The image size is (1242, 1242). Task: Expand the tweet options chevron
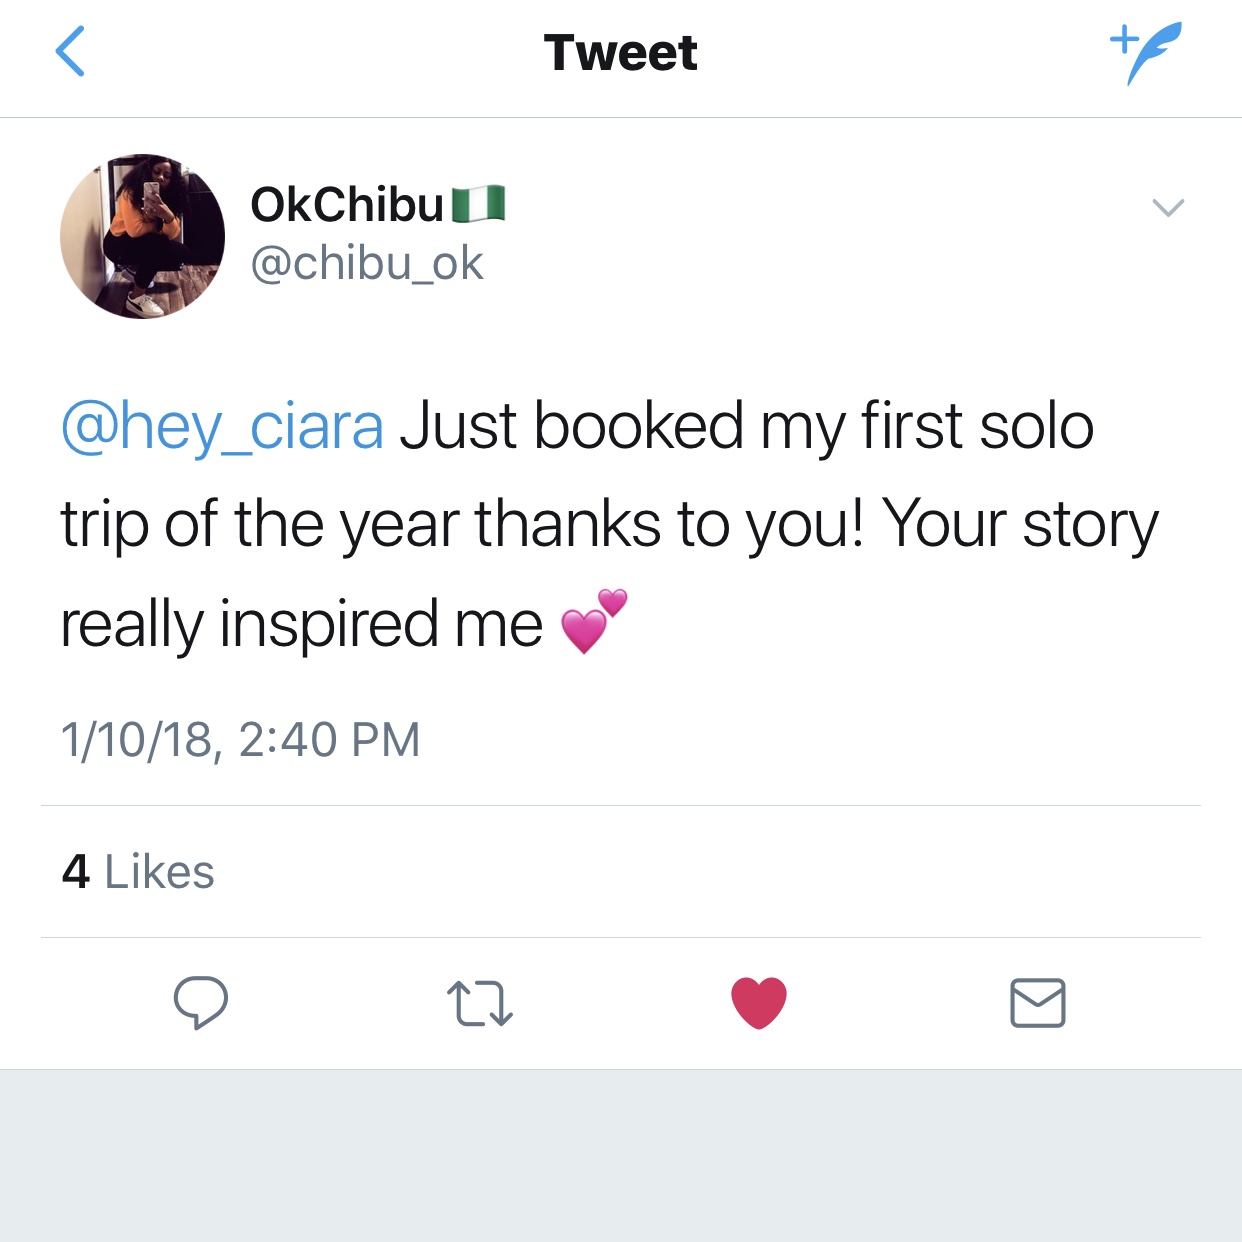[x=1168, y=207]
